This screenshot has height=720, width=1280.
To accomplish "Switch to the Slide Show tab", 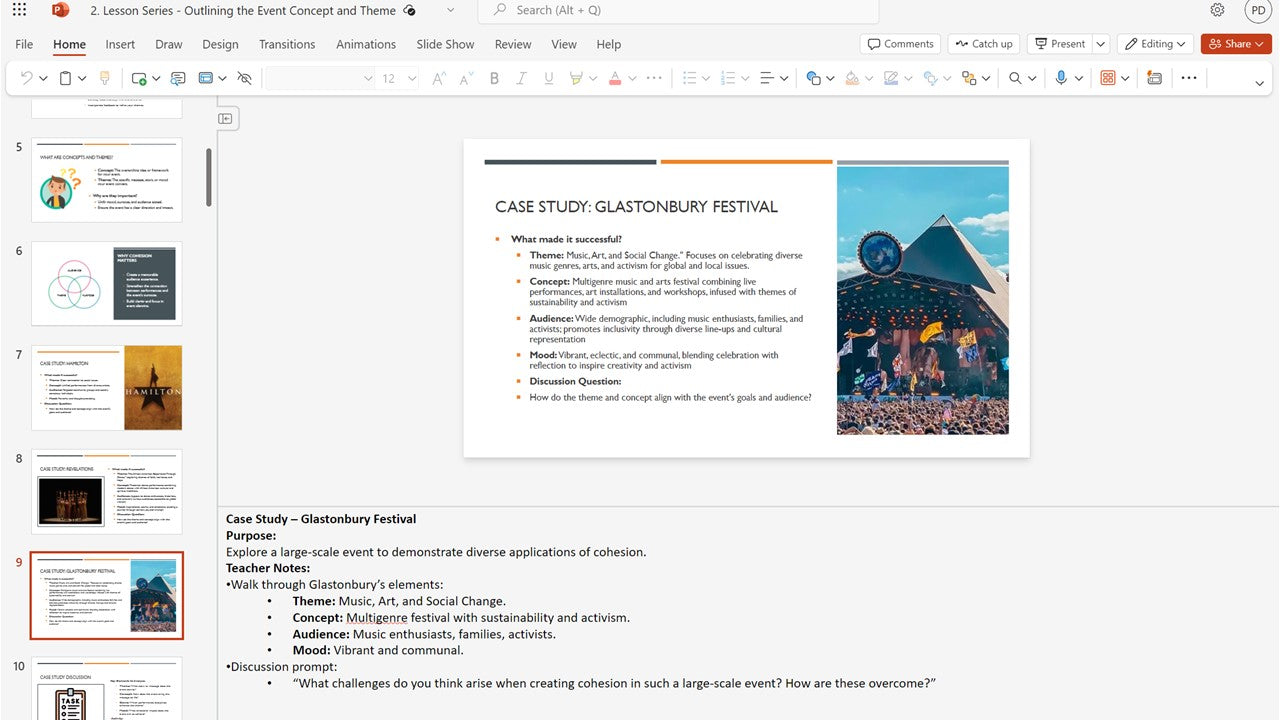I will click(x=445, y=44).
